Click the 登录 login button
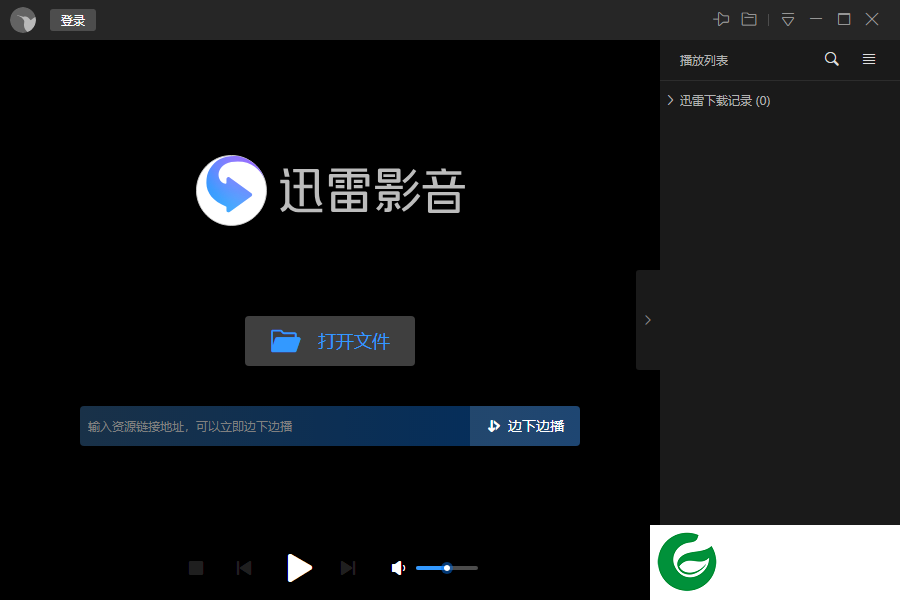900x600 pixels. 73,20
